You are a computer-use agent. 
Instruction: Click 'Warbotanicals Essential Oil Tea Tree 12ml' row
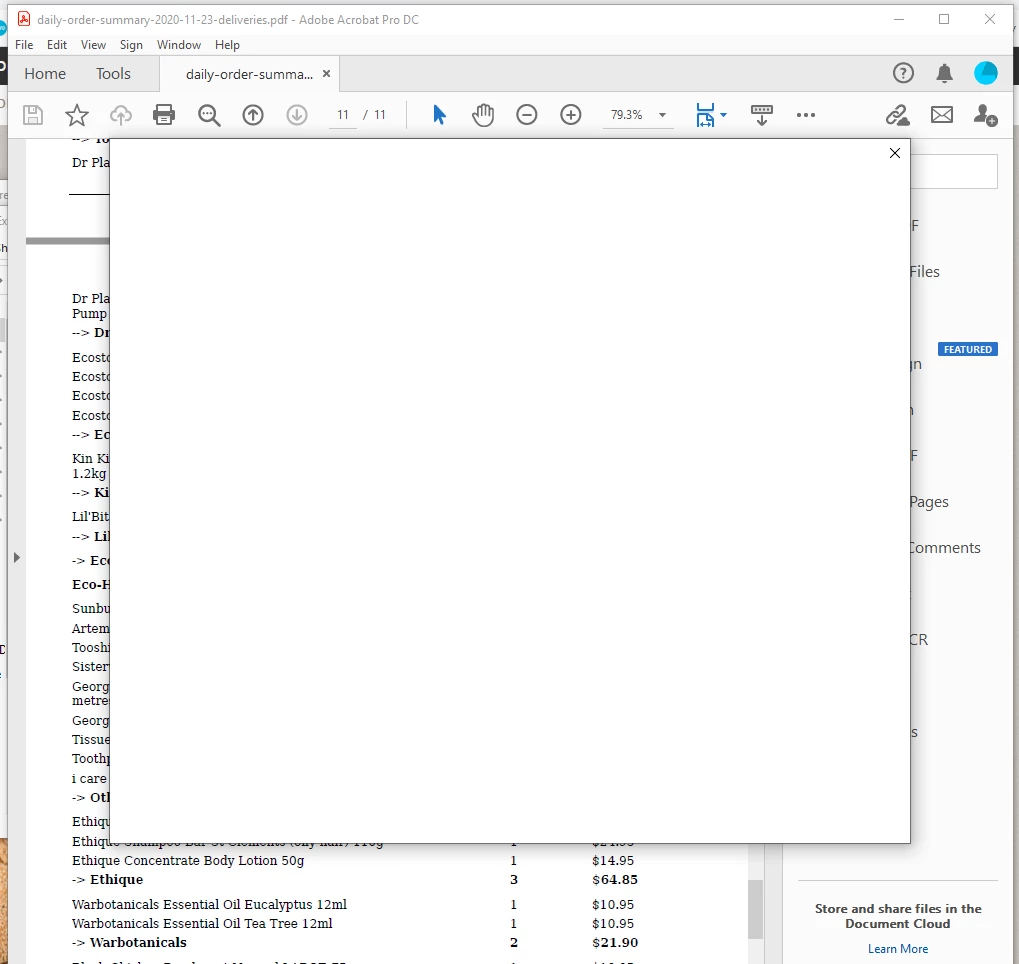(x=355, y=923)
